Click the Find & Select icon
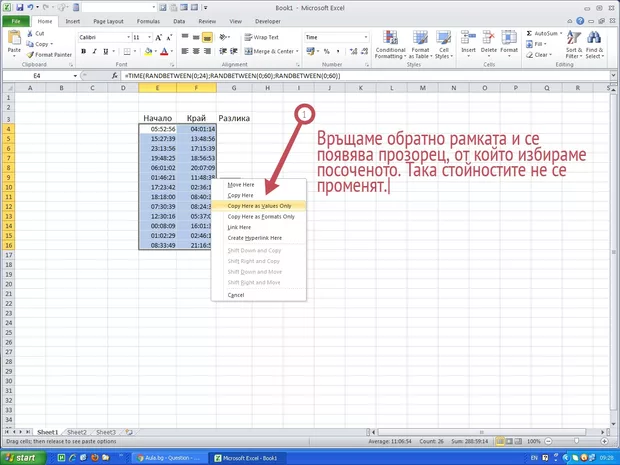This screenshot has height=465, width=620. tap(595, 40)
